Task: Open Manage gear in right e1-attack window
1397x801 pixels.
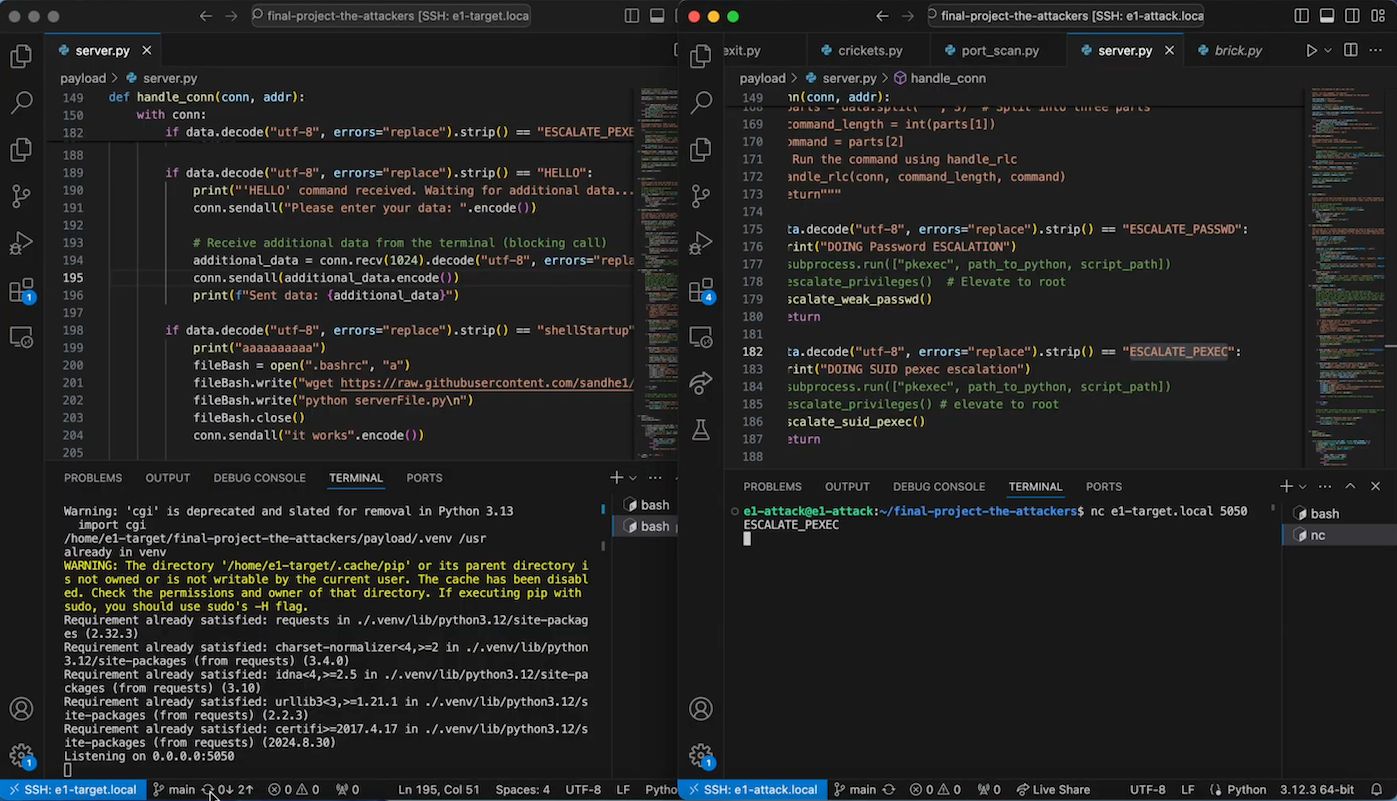Action: [701, 756]
